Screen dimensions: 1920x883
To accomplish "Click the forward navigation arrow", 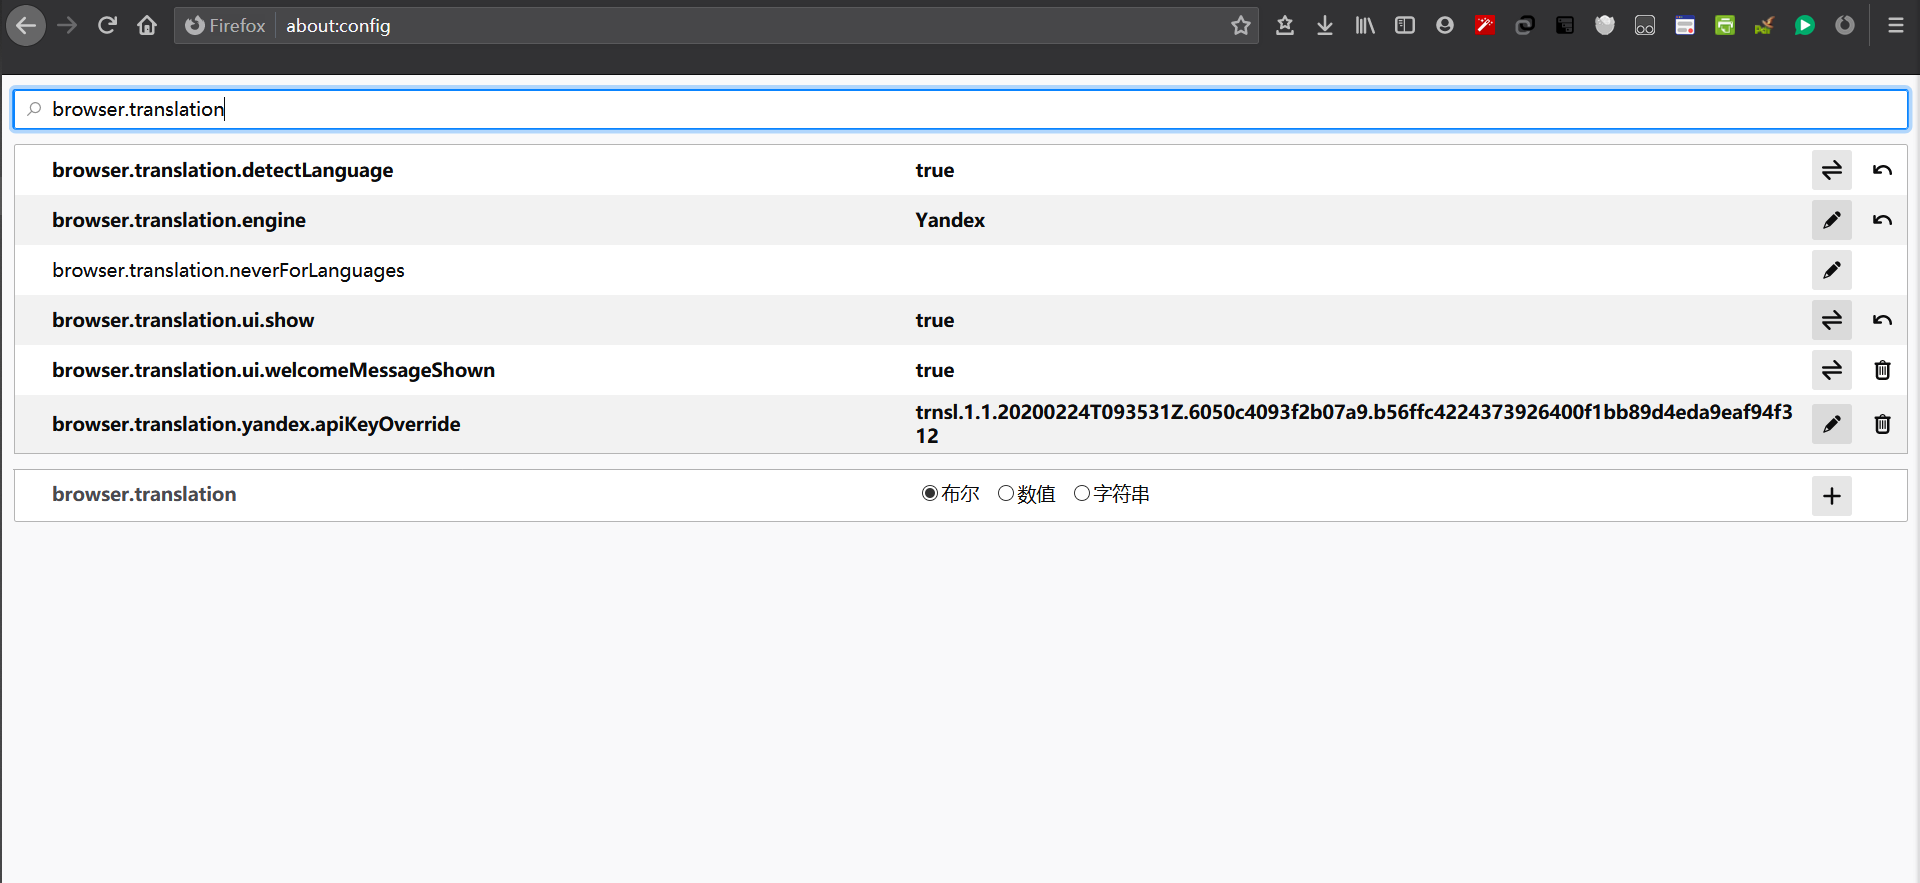I will click(x=67, y=25).
